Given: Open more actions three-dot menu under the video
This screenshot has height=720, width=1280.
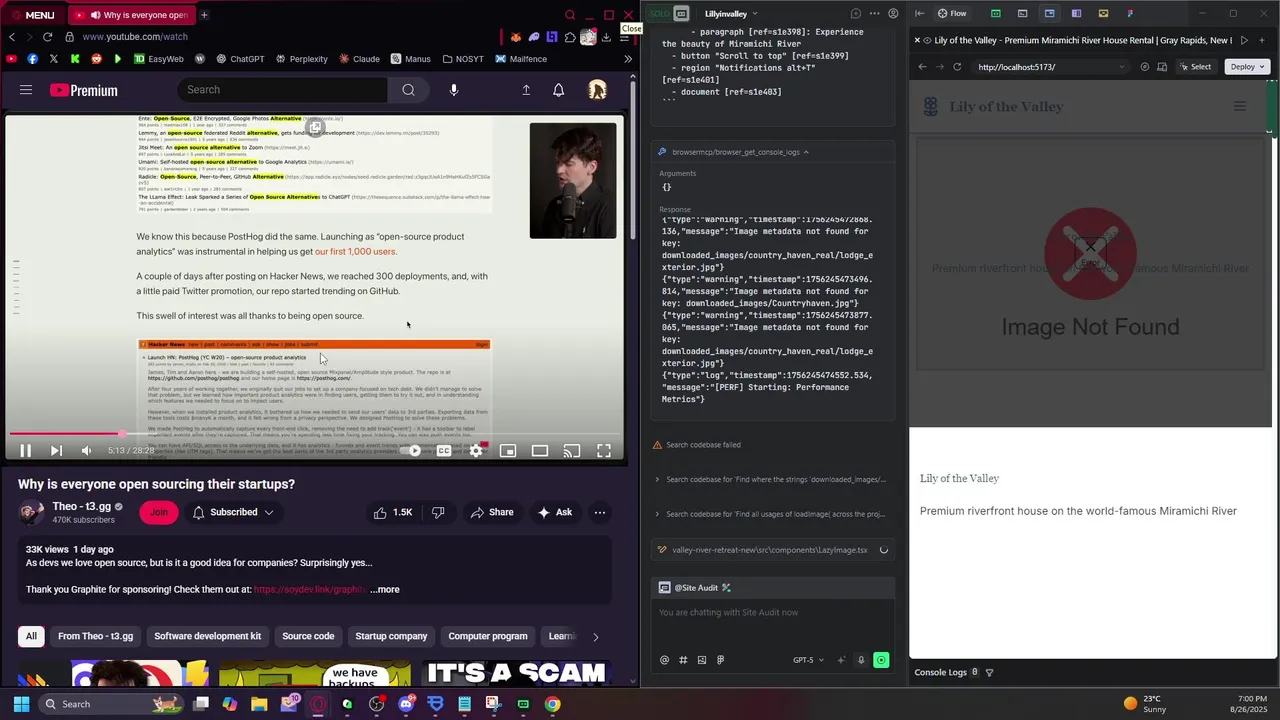Looking at the screenshot, I should click(600, 512).
